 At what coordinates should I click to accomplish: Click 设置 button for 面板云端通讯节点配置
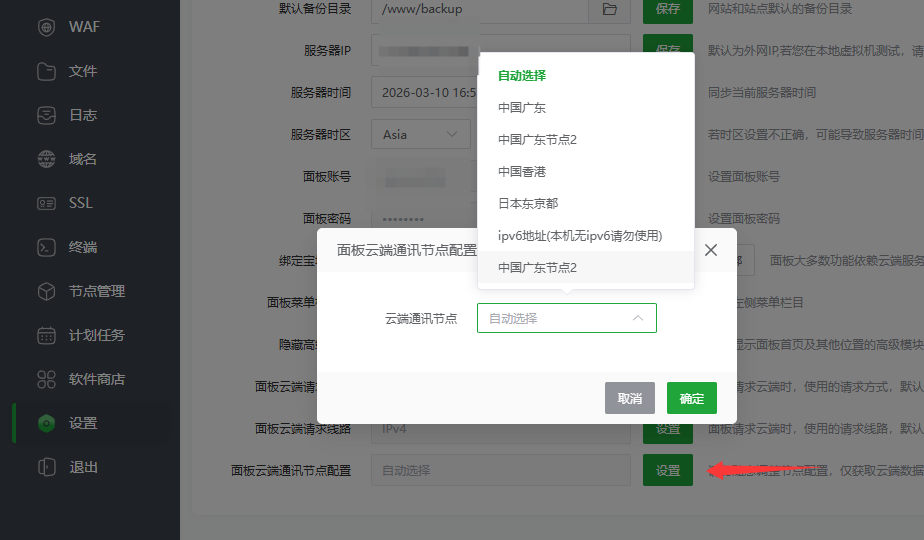[668, 470]
